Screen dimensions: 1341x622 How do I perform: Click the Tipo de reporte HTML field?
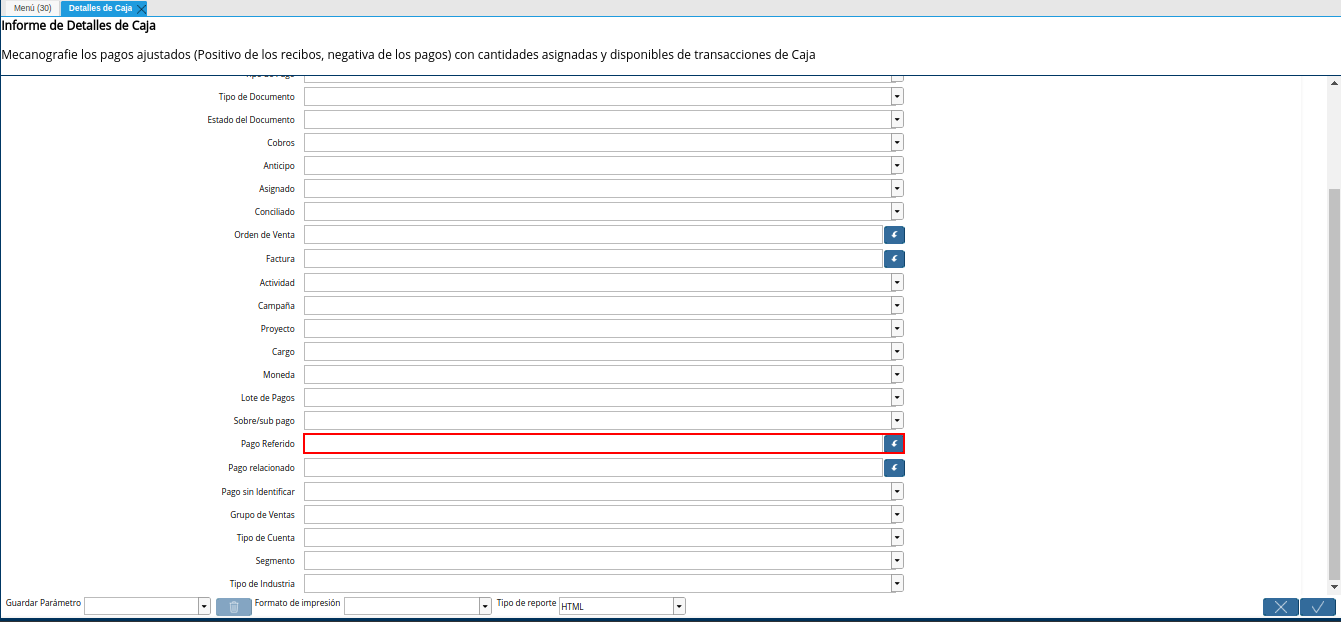[x=616, y=606]
